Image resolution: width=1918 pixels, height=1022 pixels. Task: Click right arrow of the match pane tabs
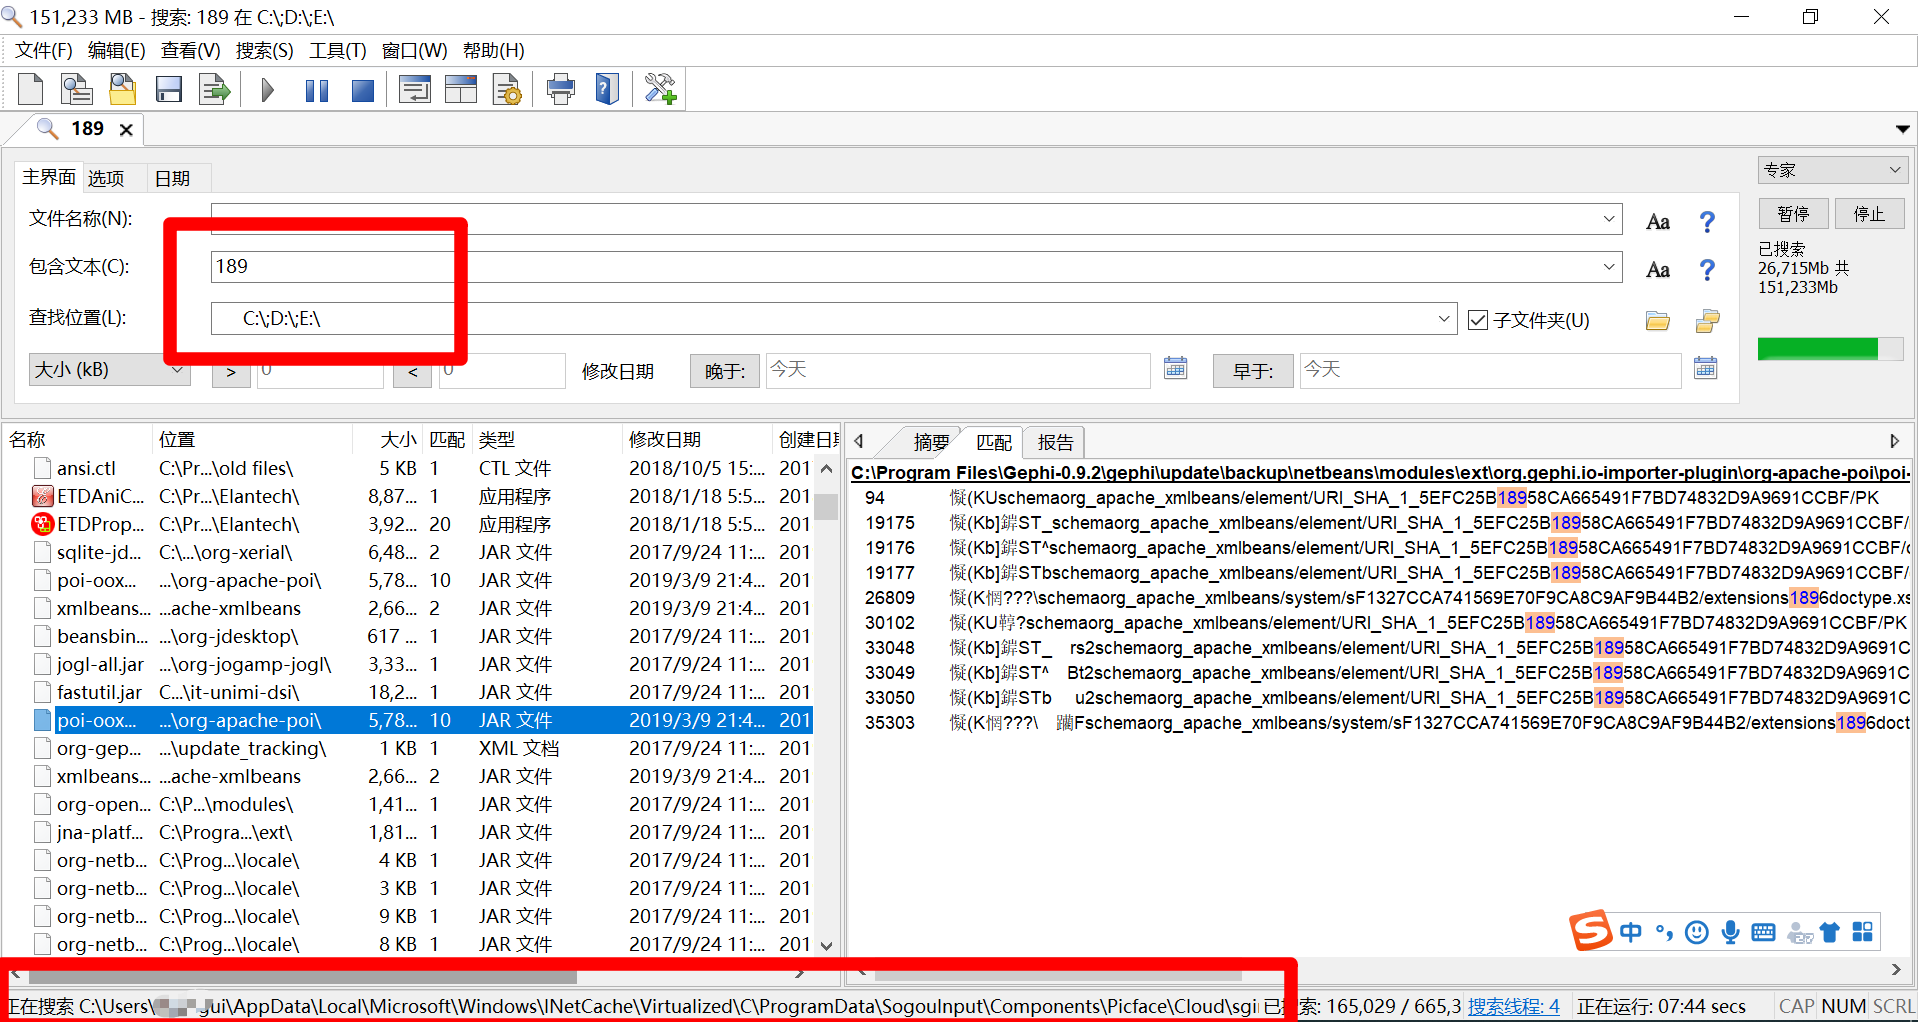(1894, 441)
